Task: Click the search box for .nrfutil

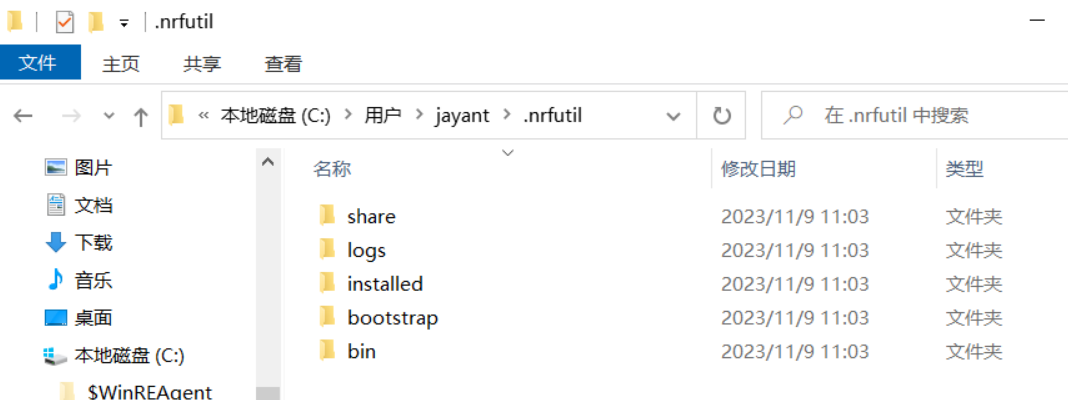Action: pyautogui.click(x=913, y=116)
